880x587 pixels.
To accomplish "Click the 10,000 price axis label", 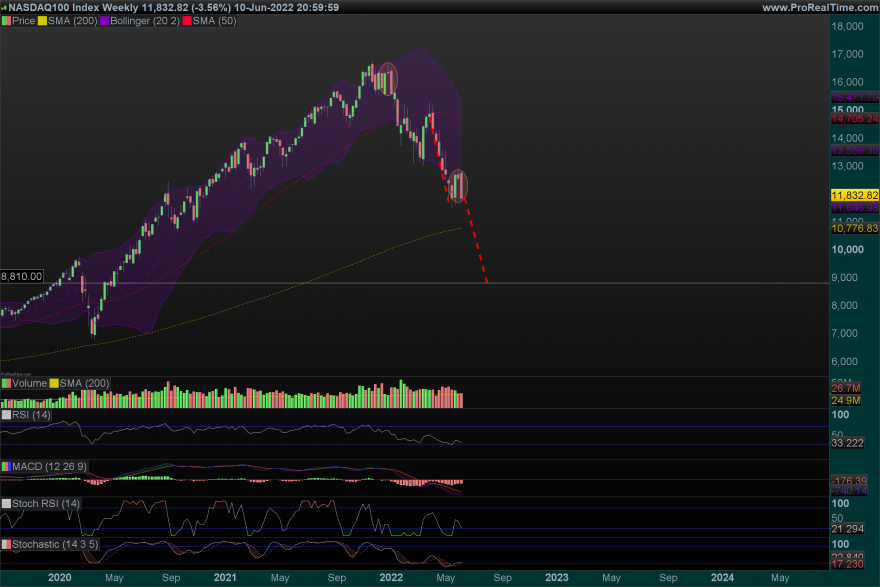I will point(847,250).
